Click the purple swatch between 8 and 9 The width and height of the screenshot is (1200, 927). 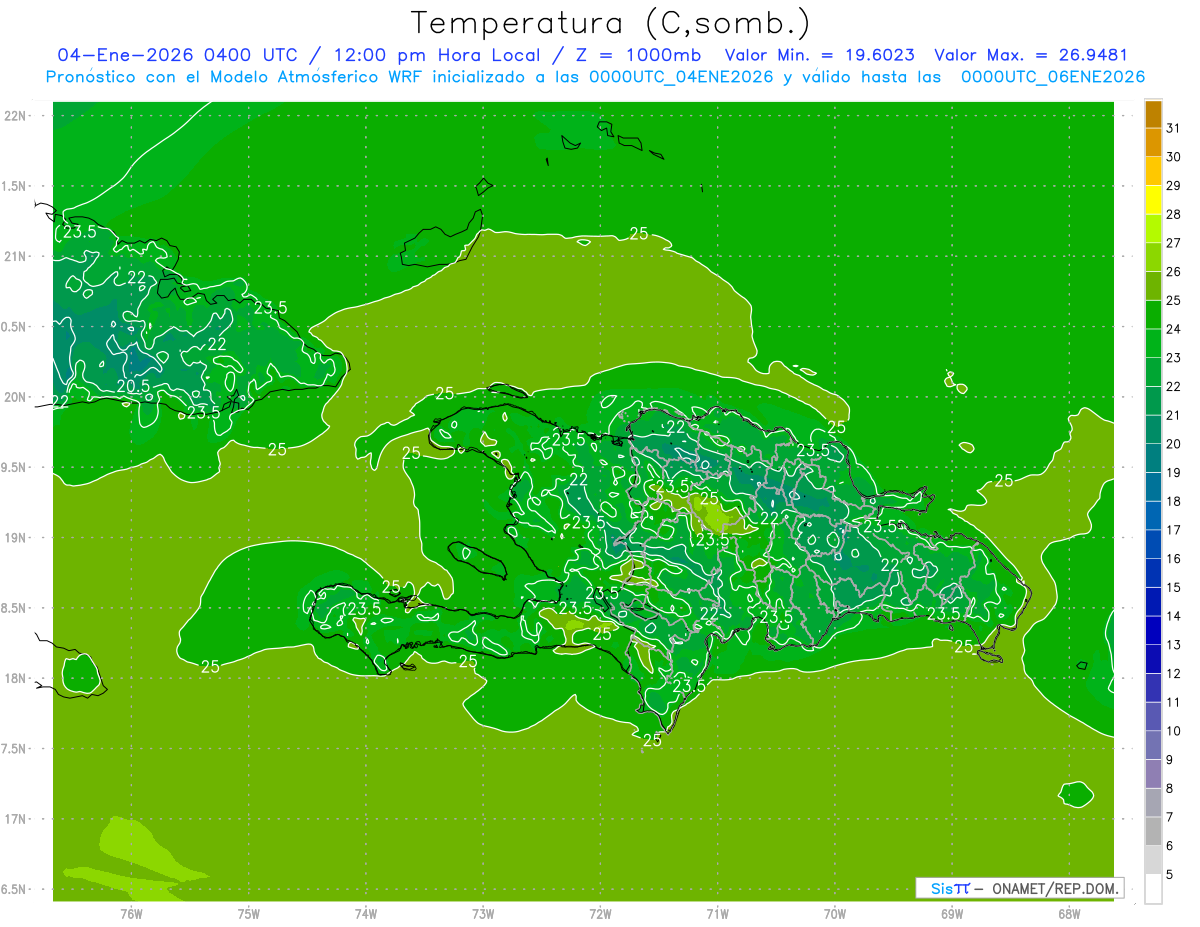coord(1153,775)
